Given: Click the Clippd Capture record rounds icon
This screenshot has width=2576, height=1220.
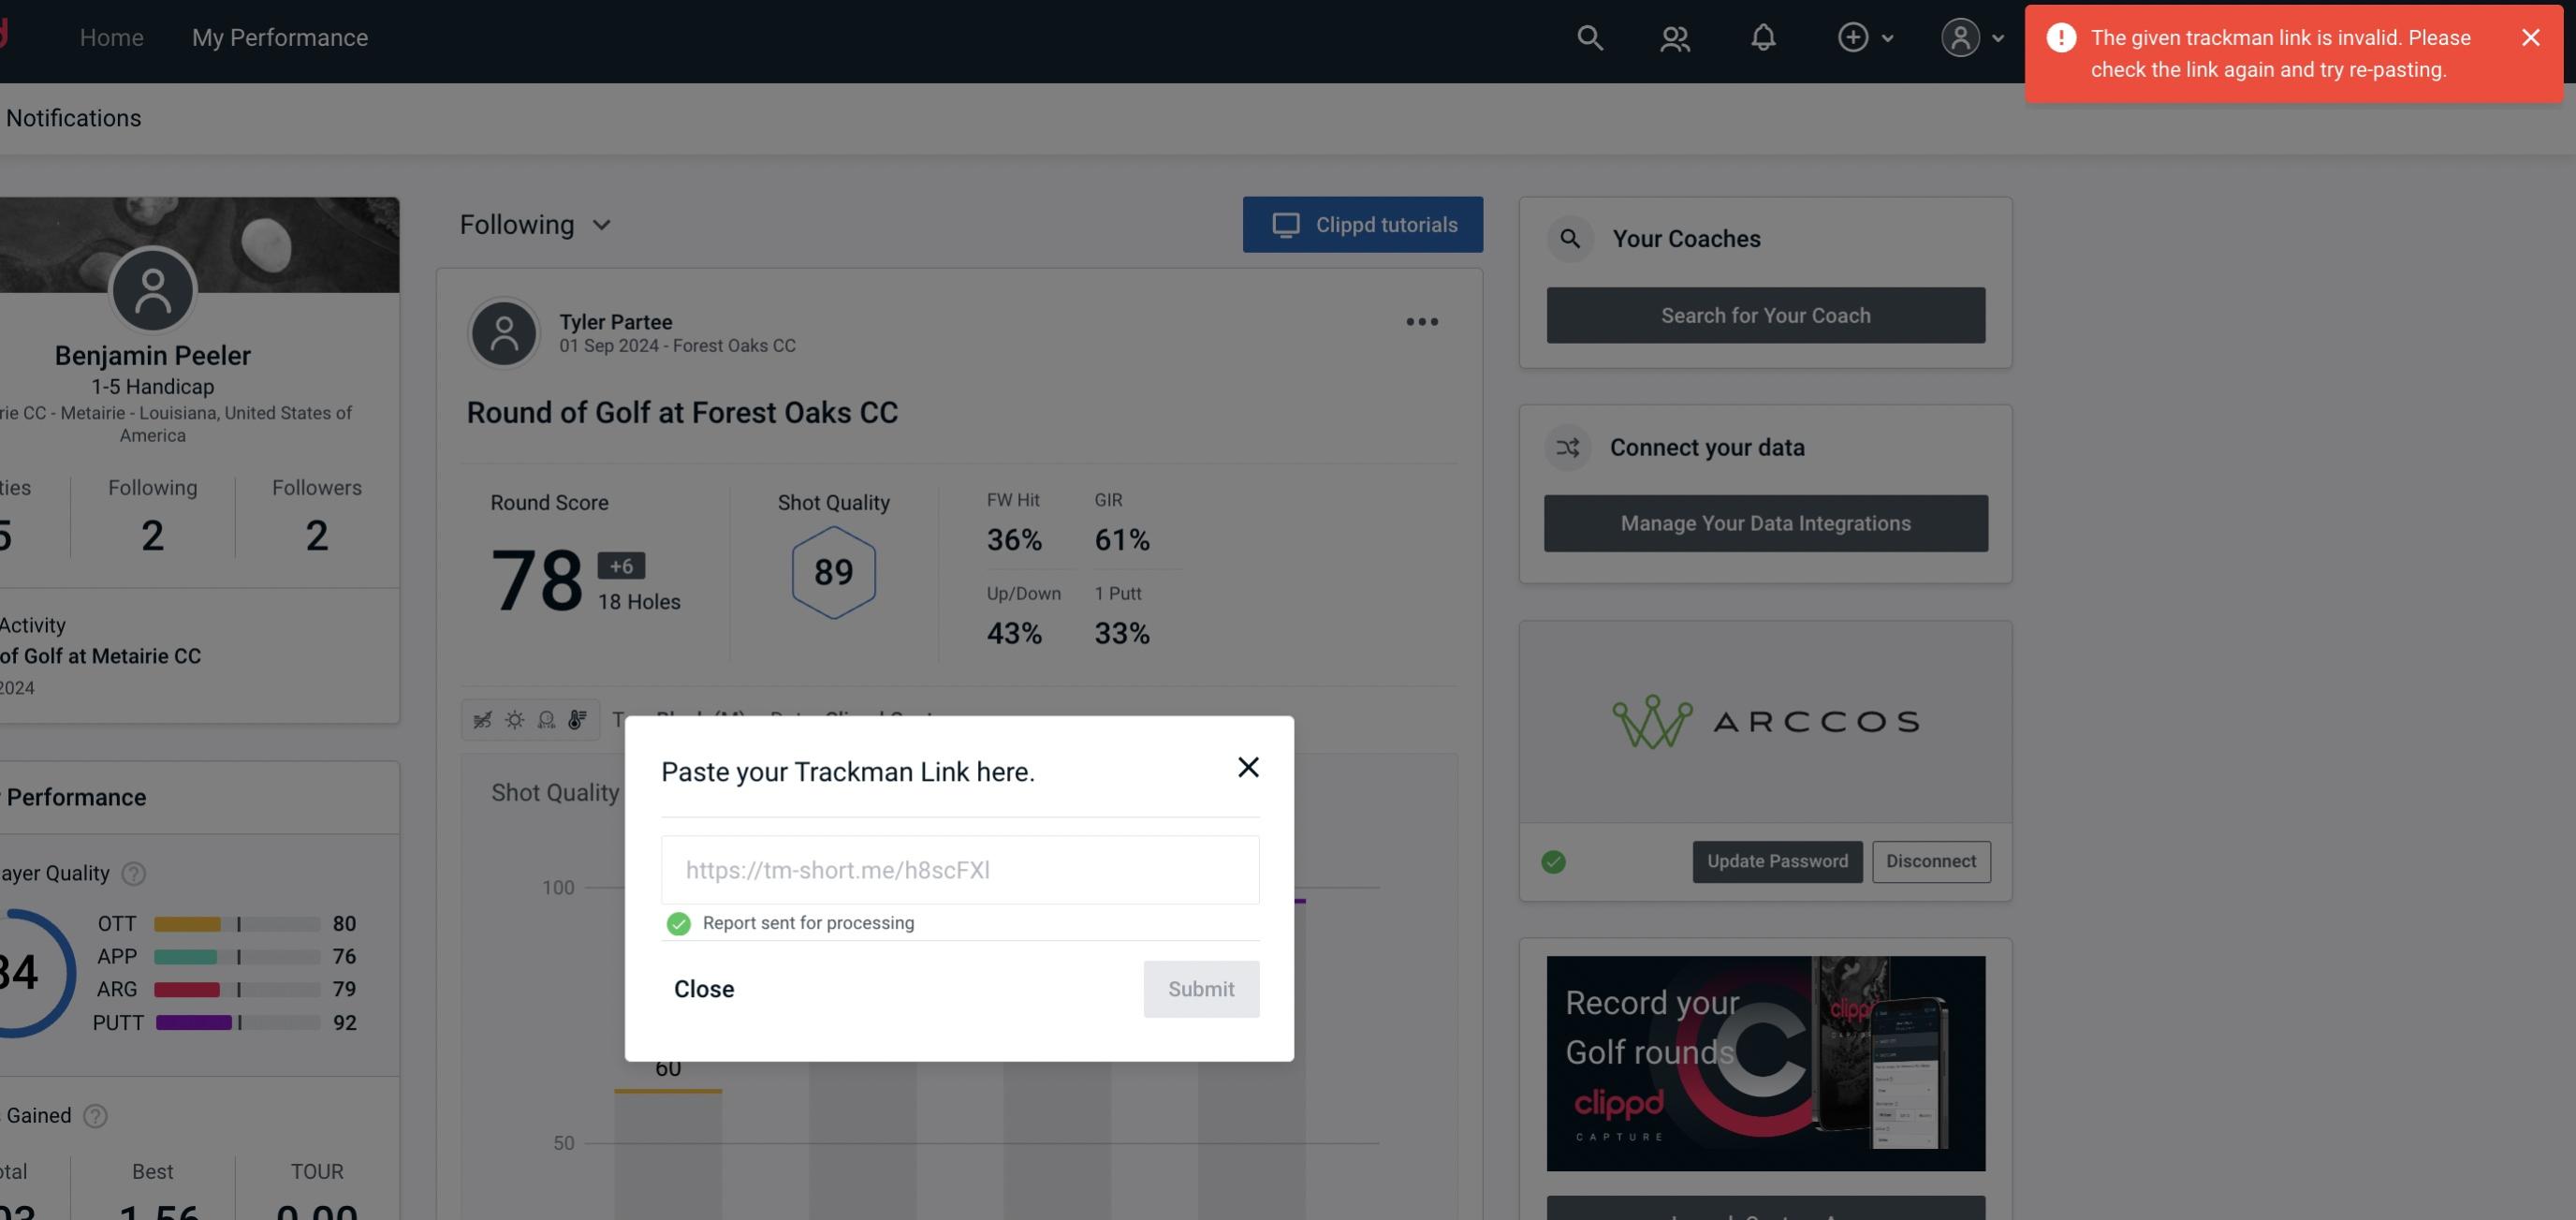Looking at the screenshot, I should tap(1766, 1062).
